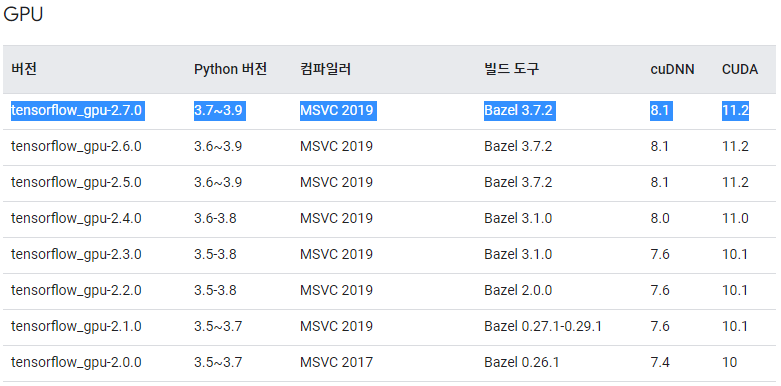The width and height of the screenshot is (781, 386).
Task: Click Bazel 3.1.0 in the 2.4.0 row
Action: 518,219
